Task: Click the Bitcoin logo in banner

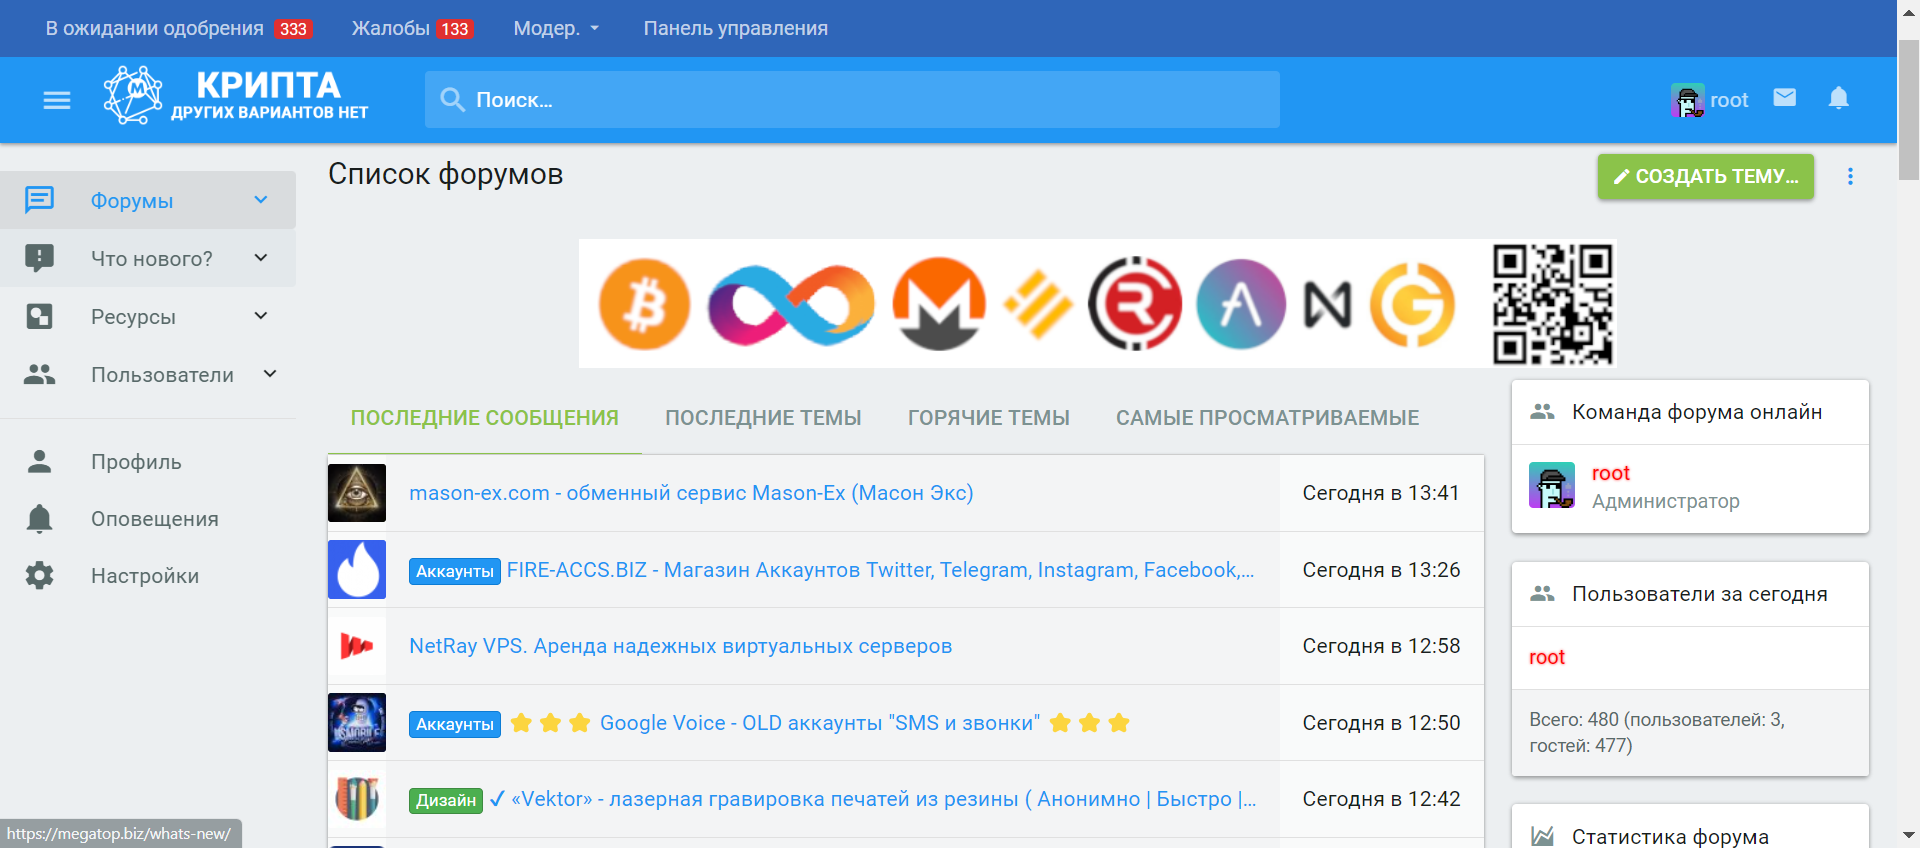Action: click(x=644, y=304)
